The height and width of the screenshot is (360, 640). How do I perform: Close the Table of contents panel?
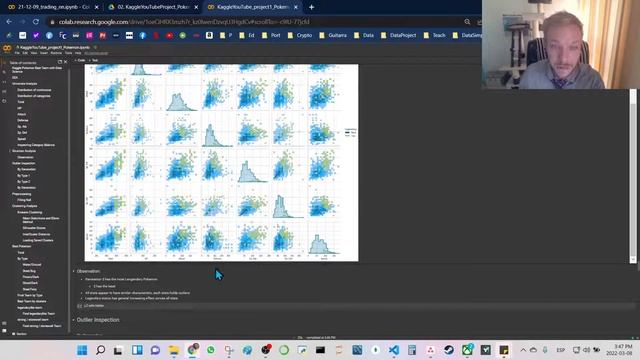pyautogui.click(x=66, y=62)
